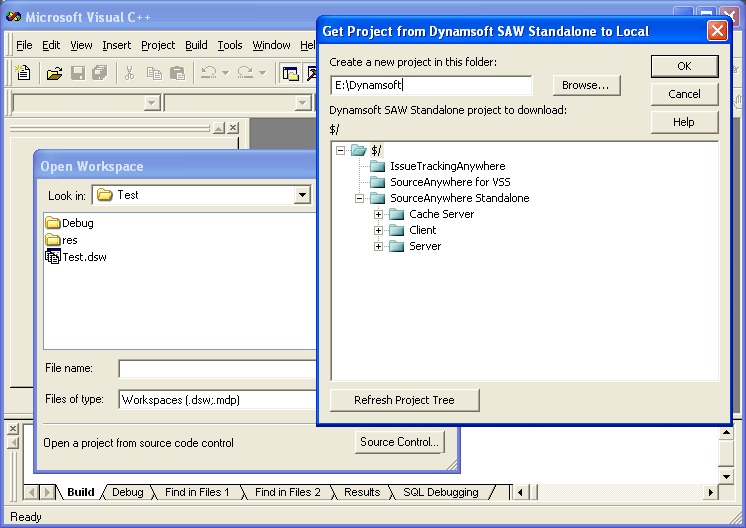
Task: Select SourceAnywhere for VSS folder
Action: pyautogui.click(x=450, y=182)
